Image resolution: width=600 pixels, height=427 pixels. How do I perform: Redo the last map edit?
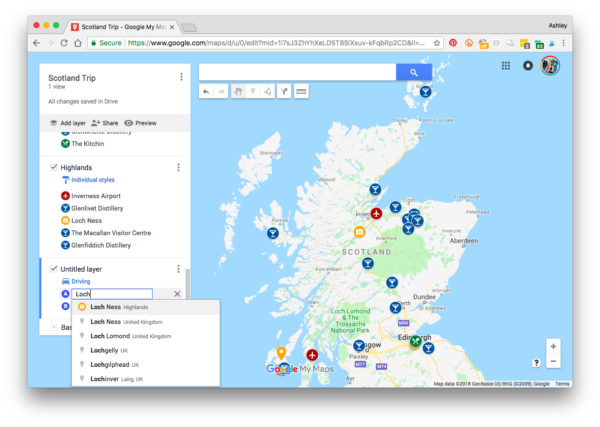tap(221, 91)
